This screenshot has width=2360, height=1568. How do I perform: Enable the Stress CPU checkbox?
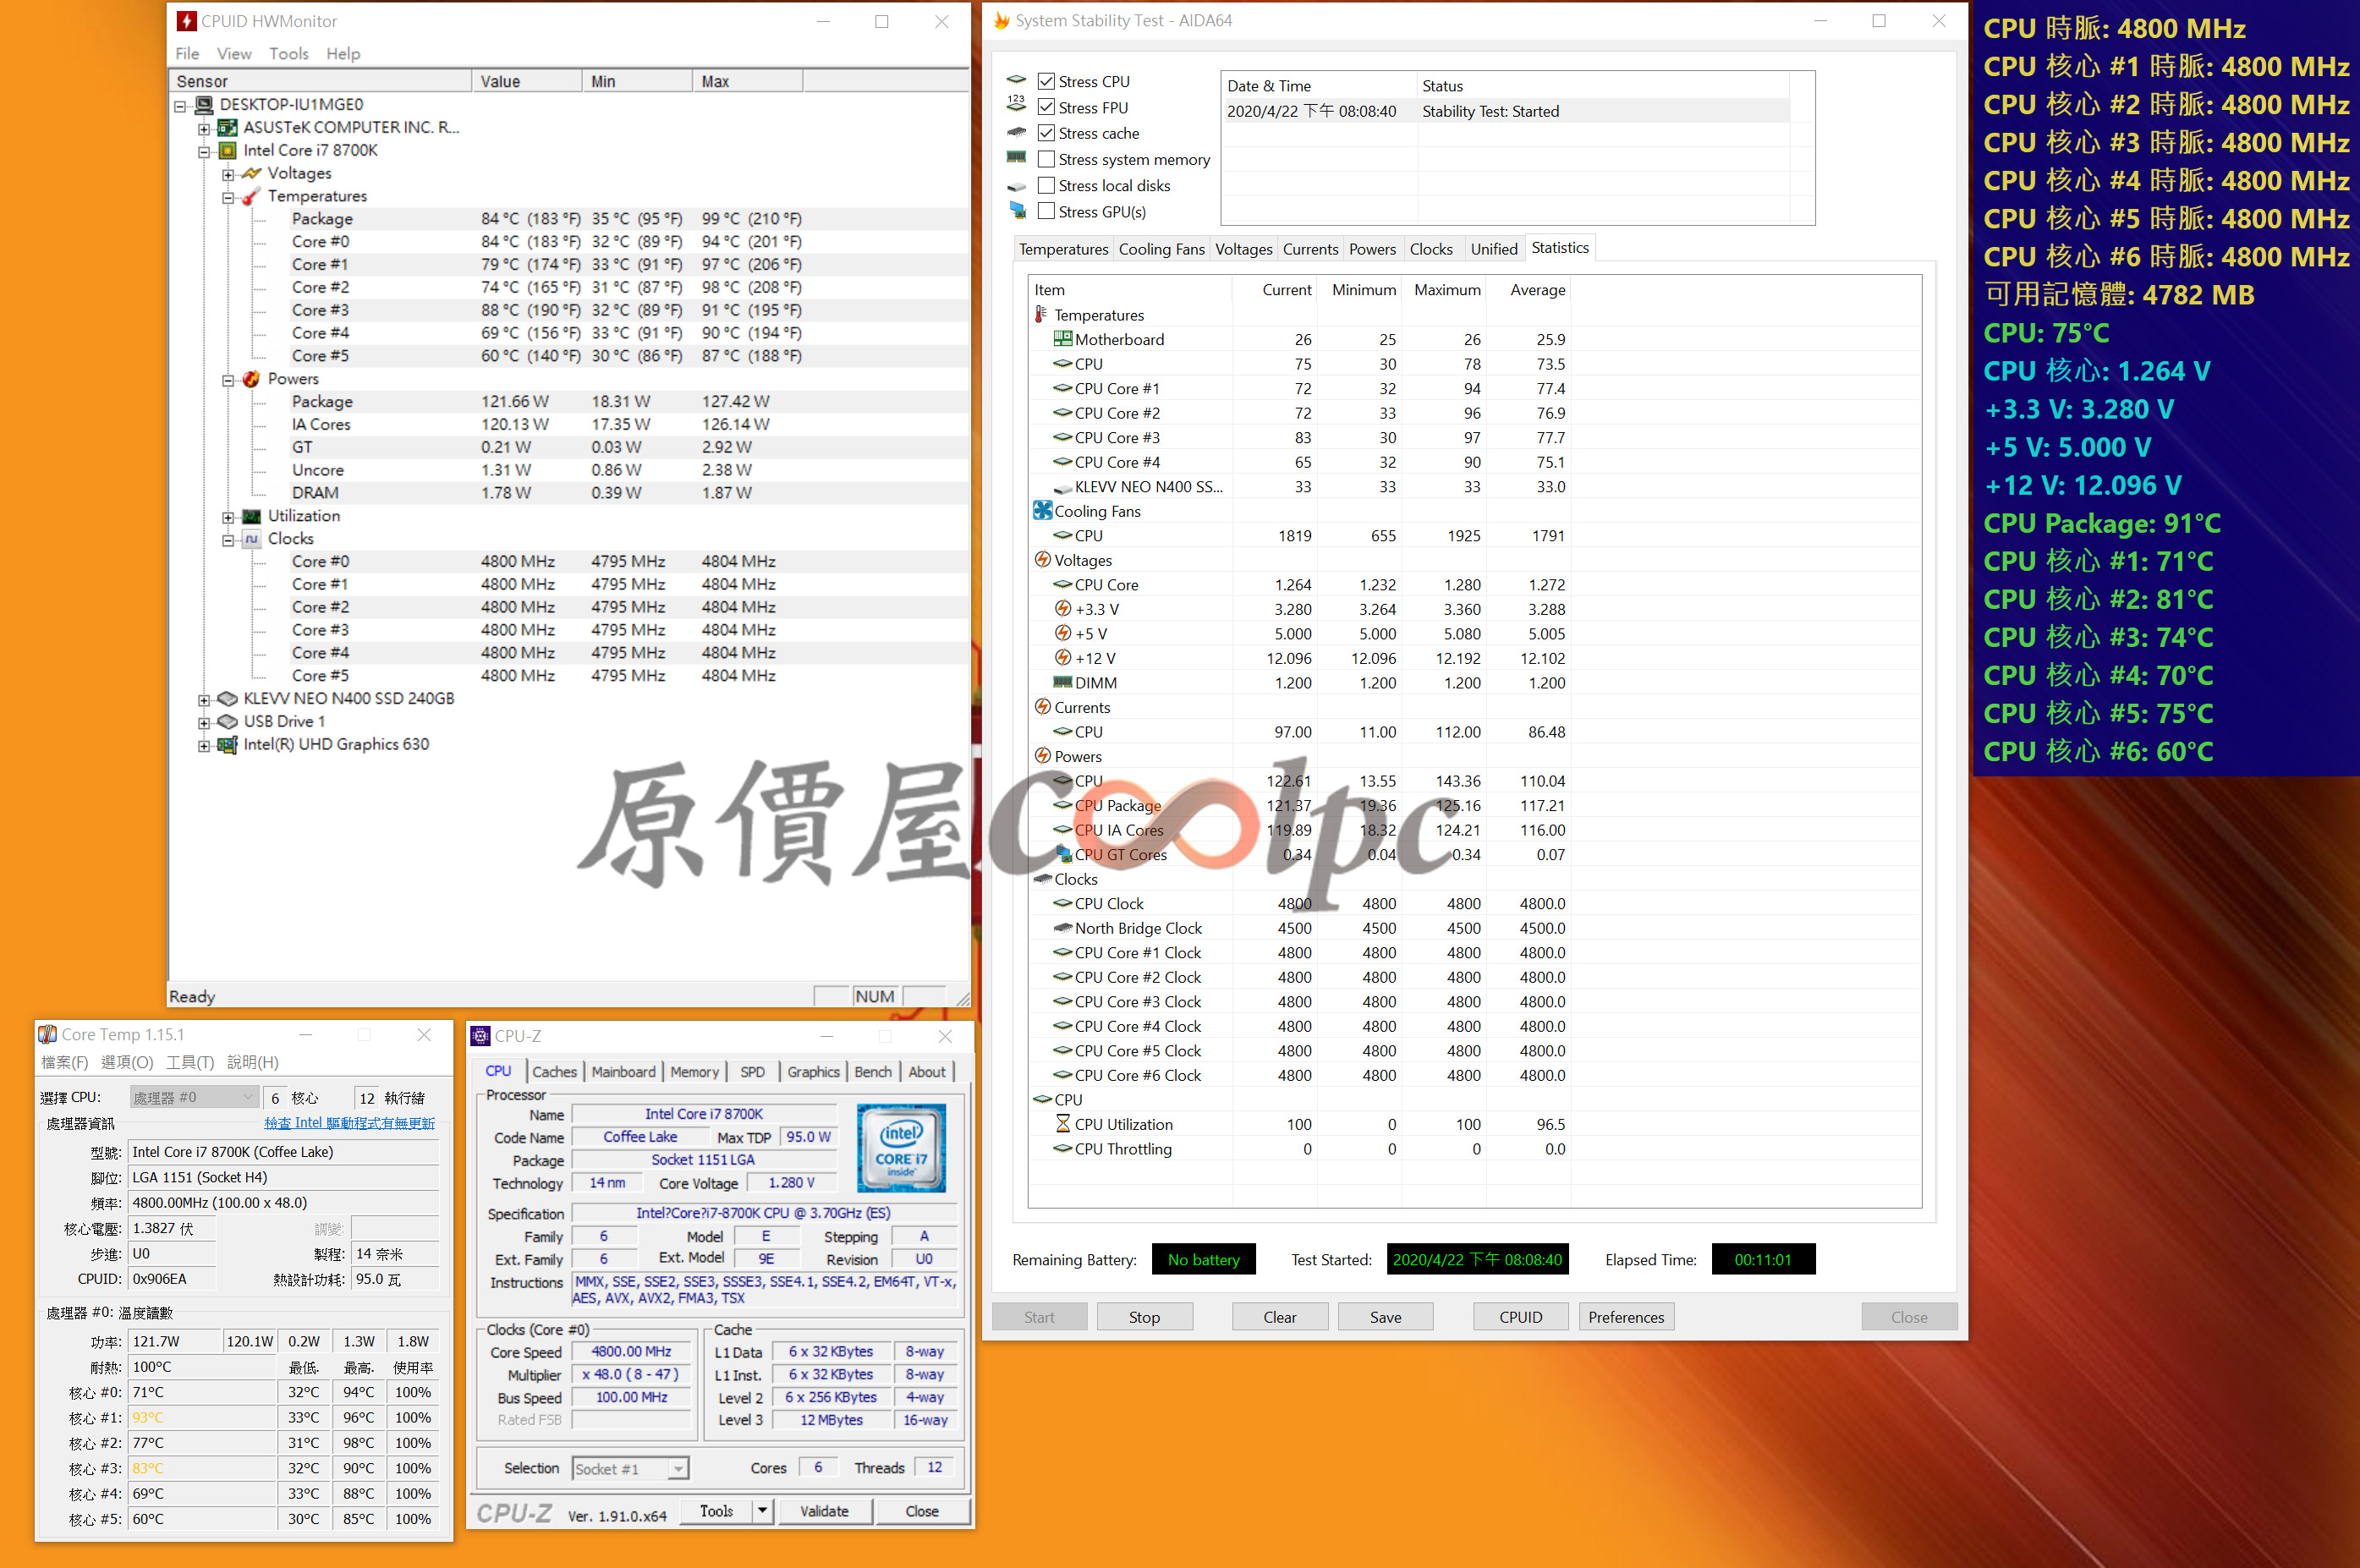coord(1046,81)
